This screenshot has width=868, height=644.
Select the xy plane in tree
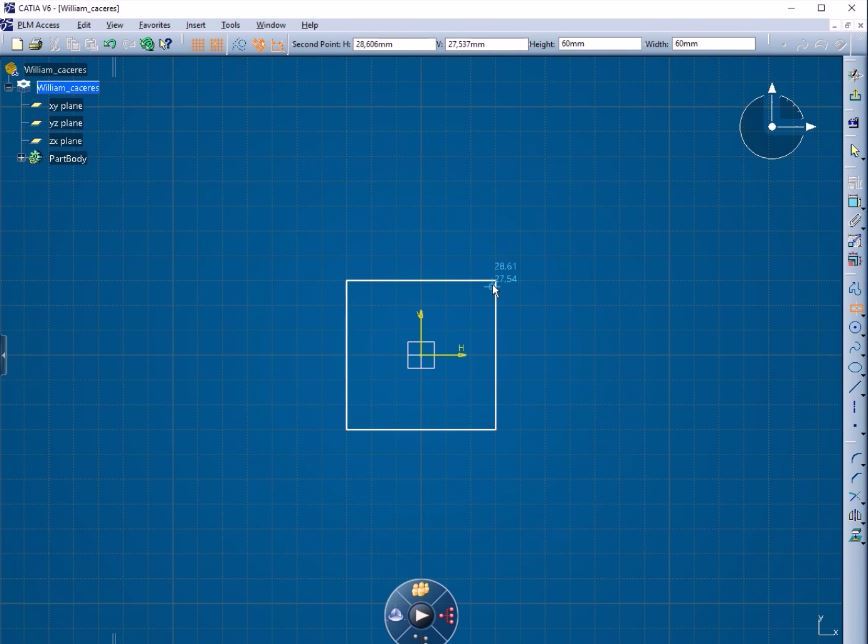[65, 105]
